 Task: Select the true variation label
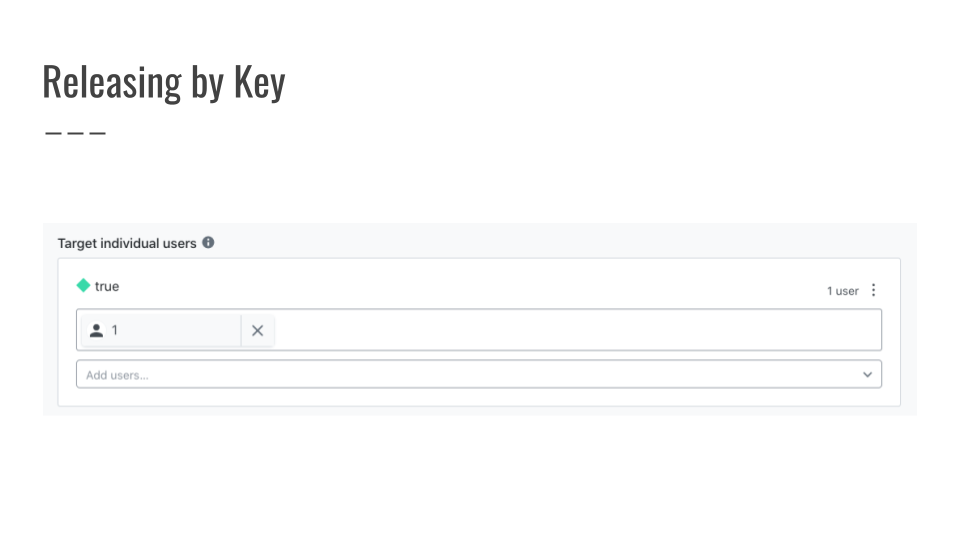pos(107,287)
